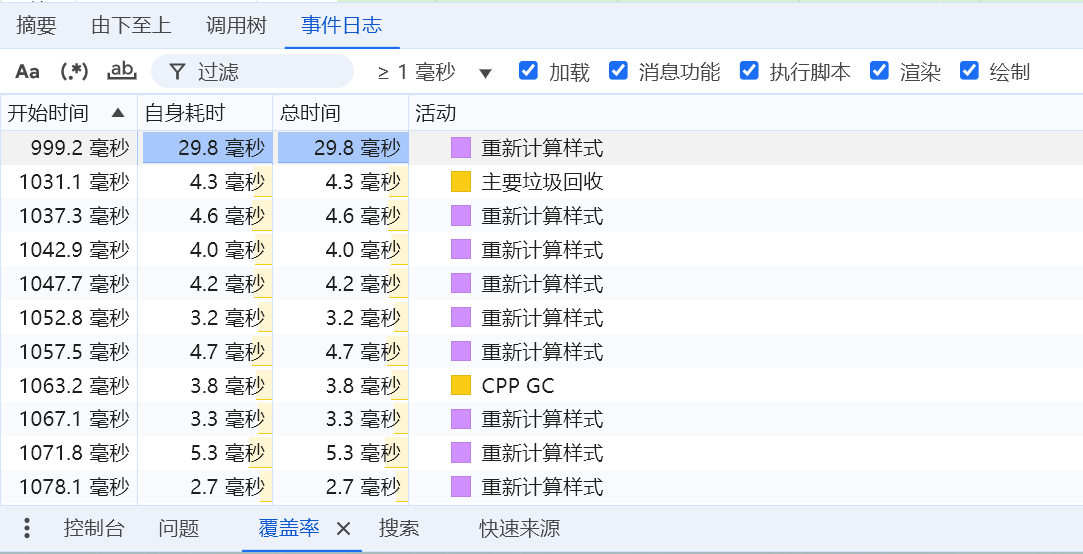The image size is (1083, 554).
Task: Uncheck the 加载 checkbox
Action: pos(529,71)
